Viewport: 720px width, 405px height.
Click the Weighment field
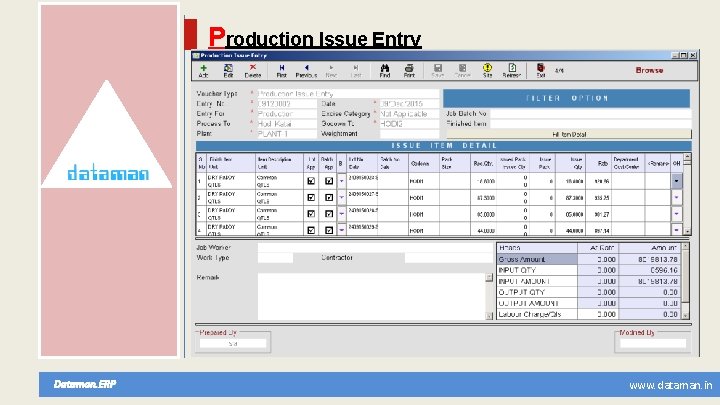coord(409,134)
